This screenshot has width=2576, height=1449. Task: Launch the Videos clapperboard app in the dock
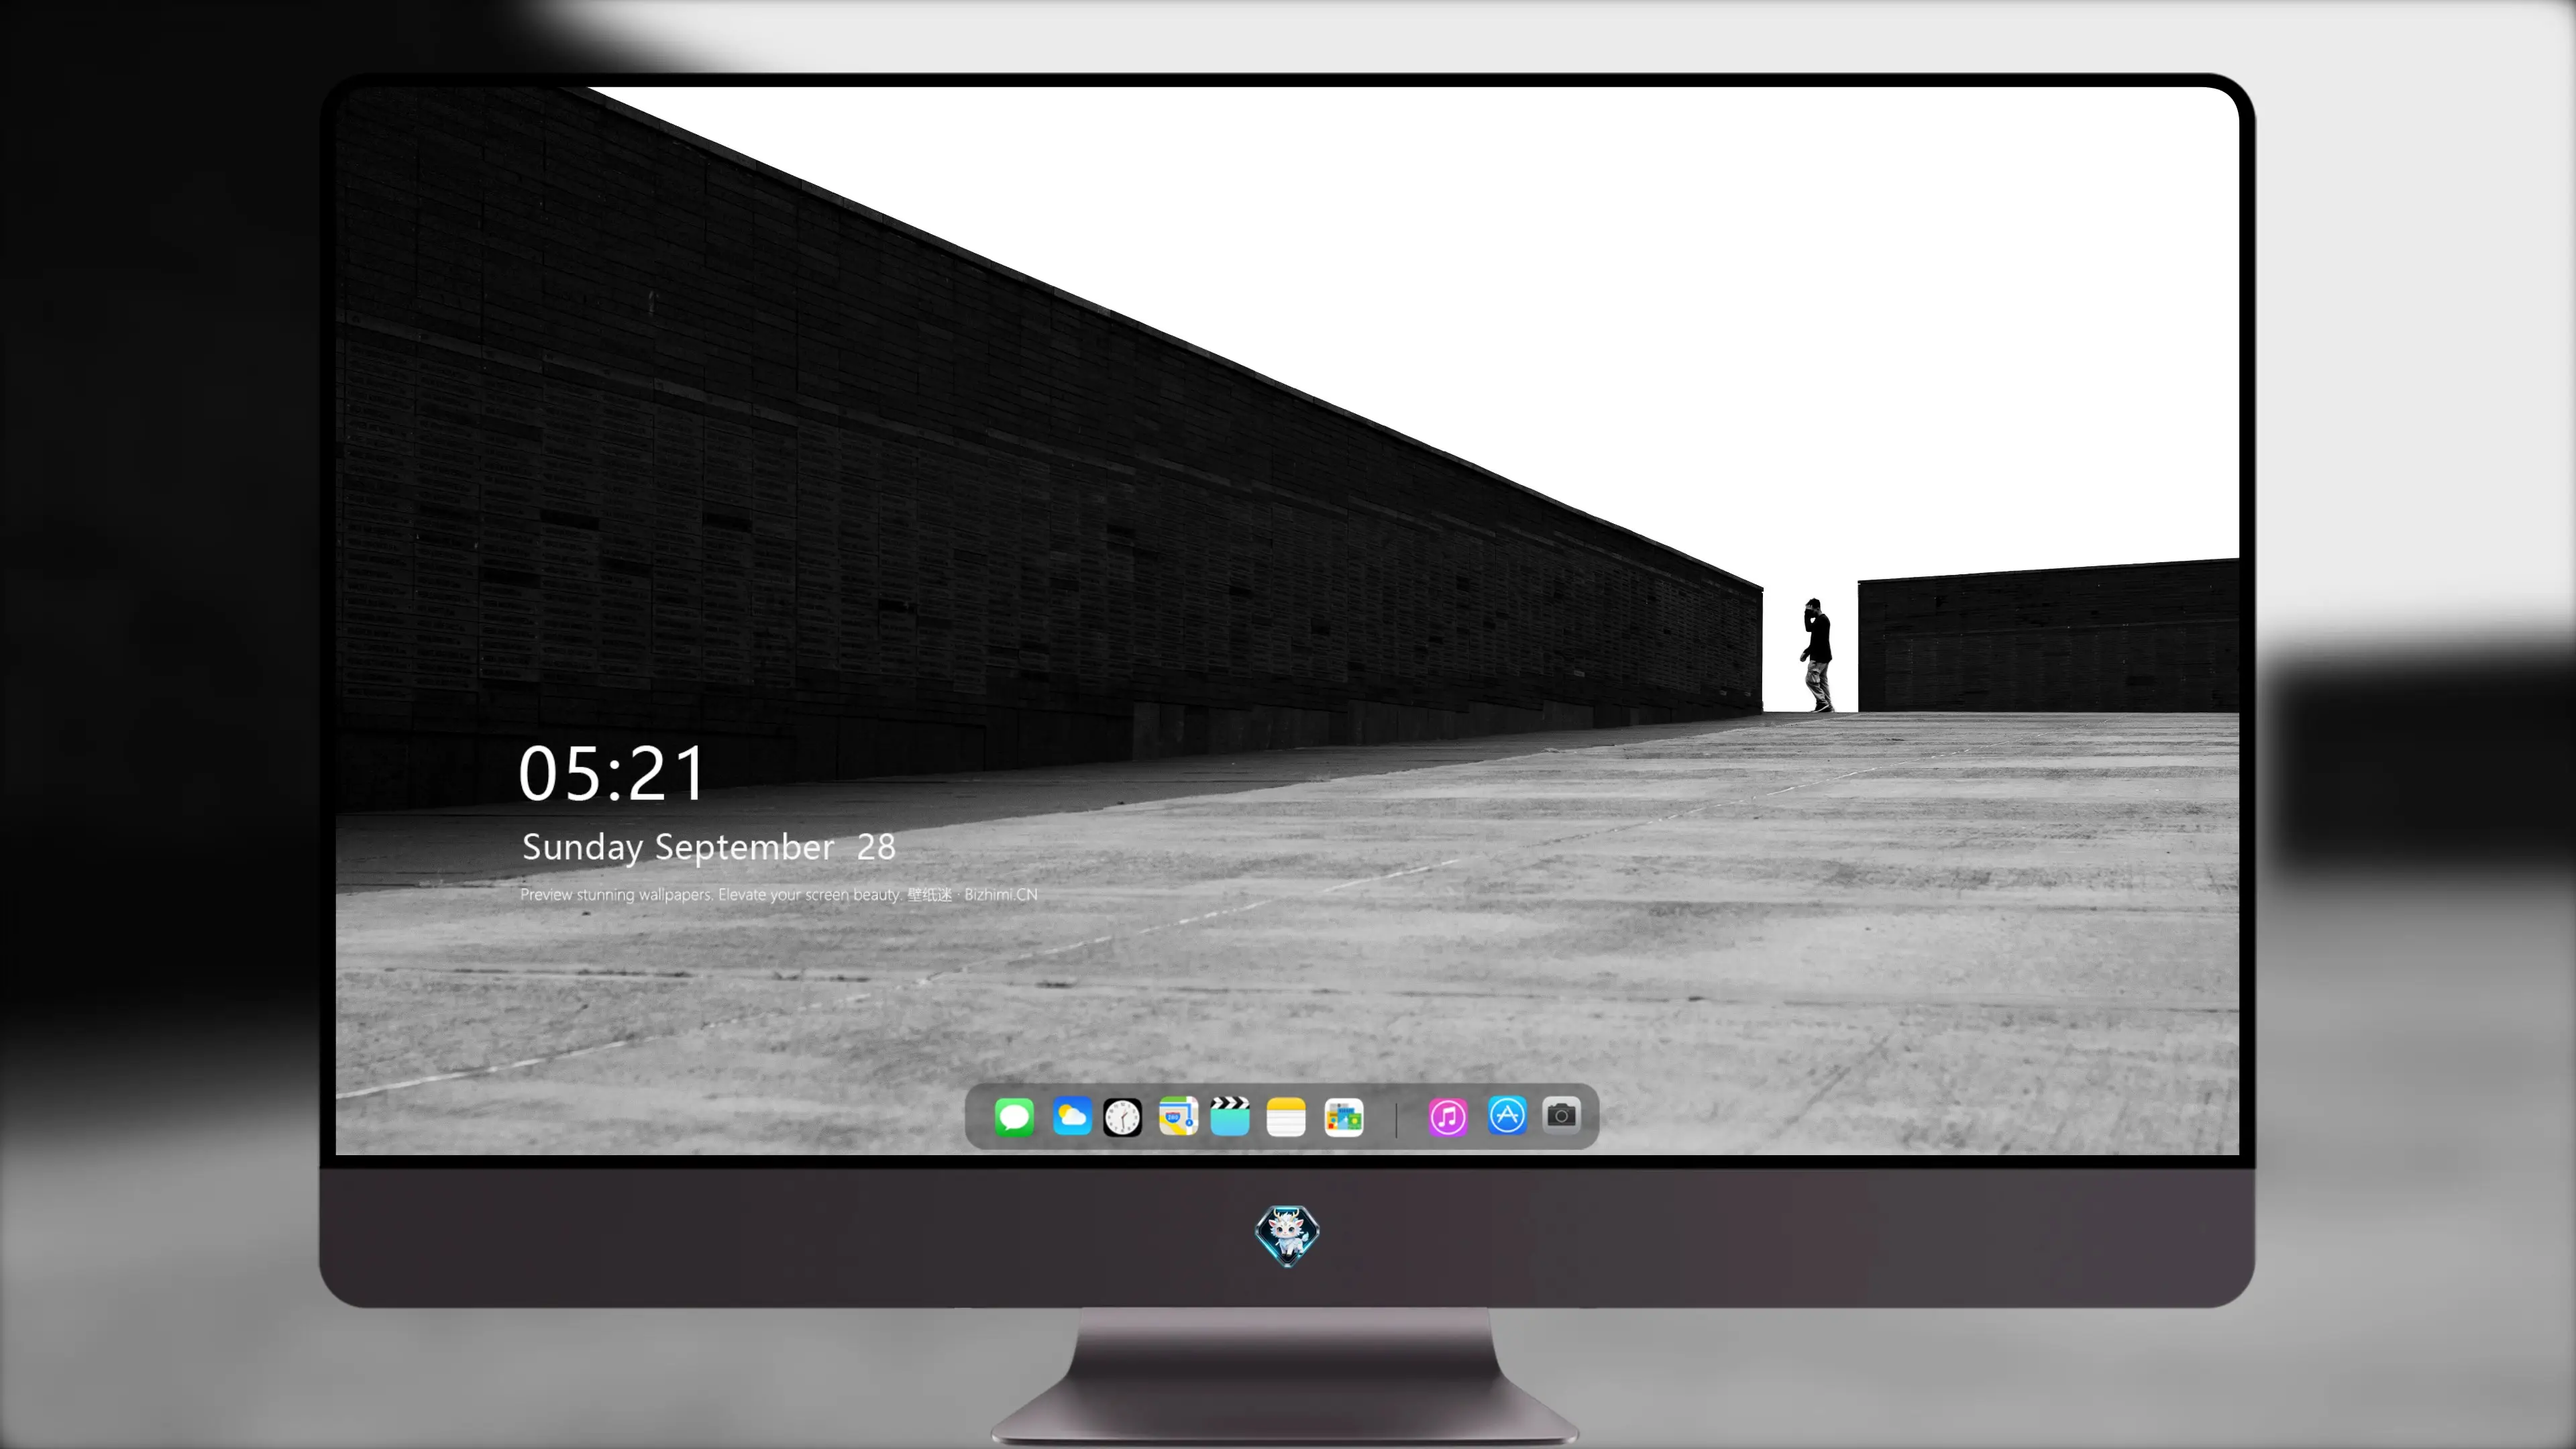coord(1230,1116)
